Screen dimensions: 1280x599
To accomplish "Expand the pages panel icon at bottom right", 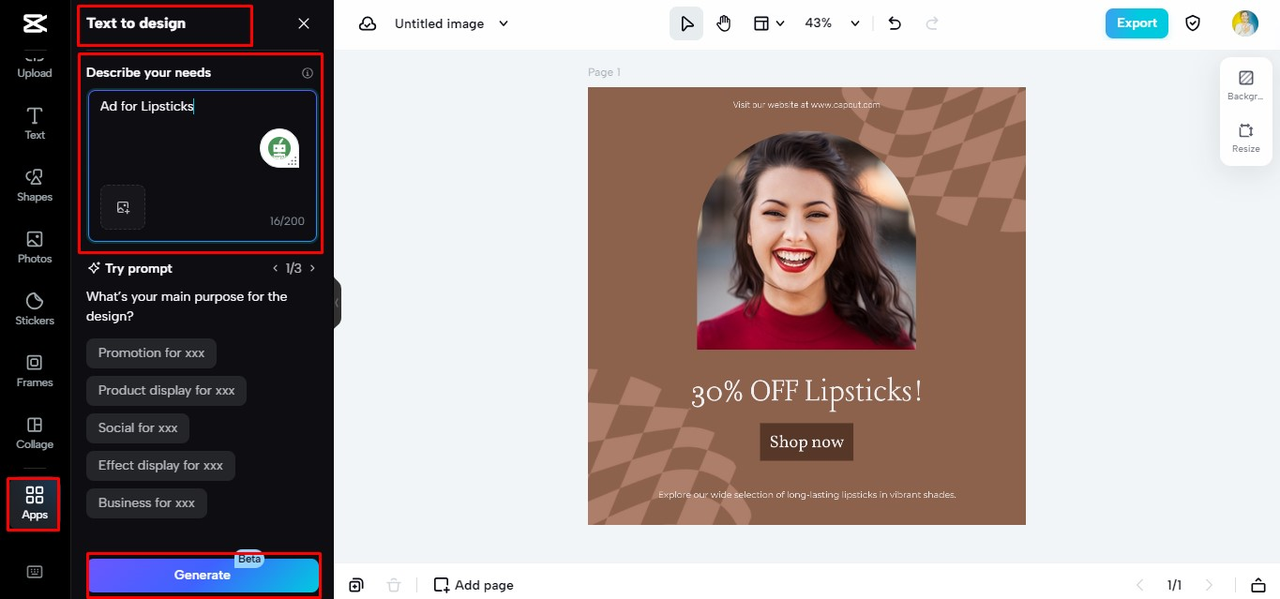I will [x=1257, y=585].
